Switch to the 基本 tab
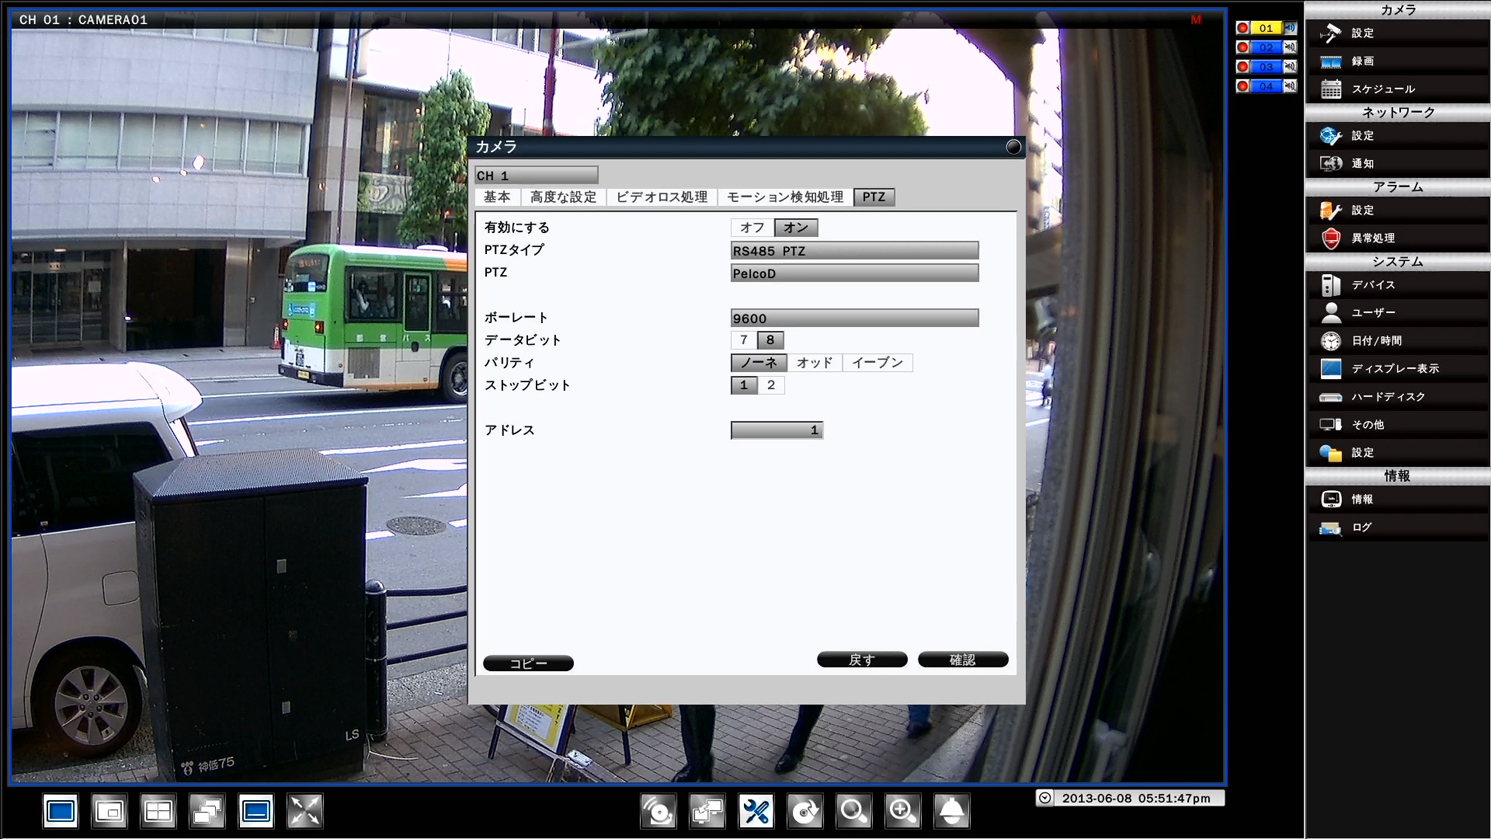Viewport: 1491px width, 839px height. tap(497, 196)
